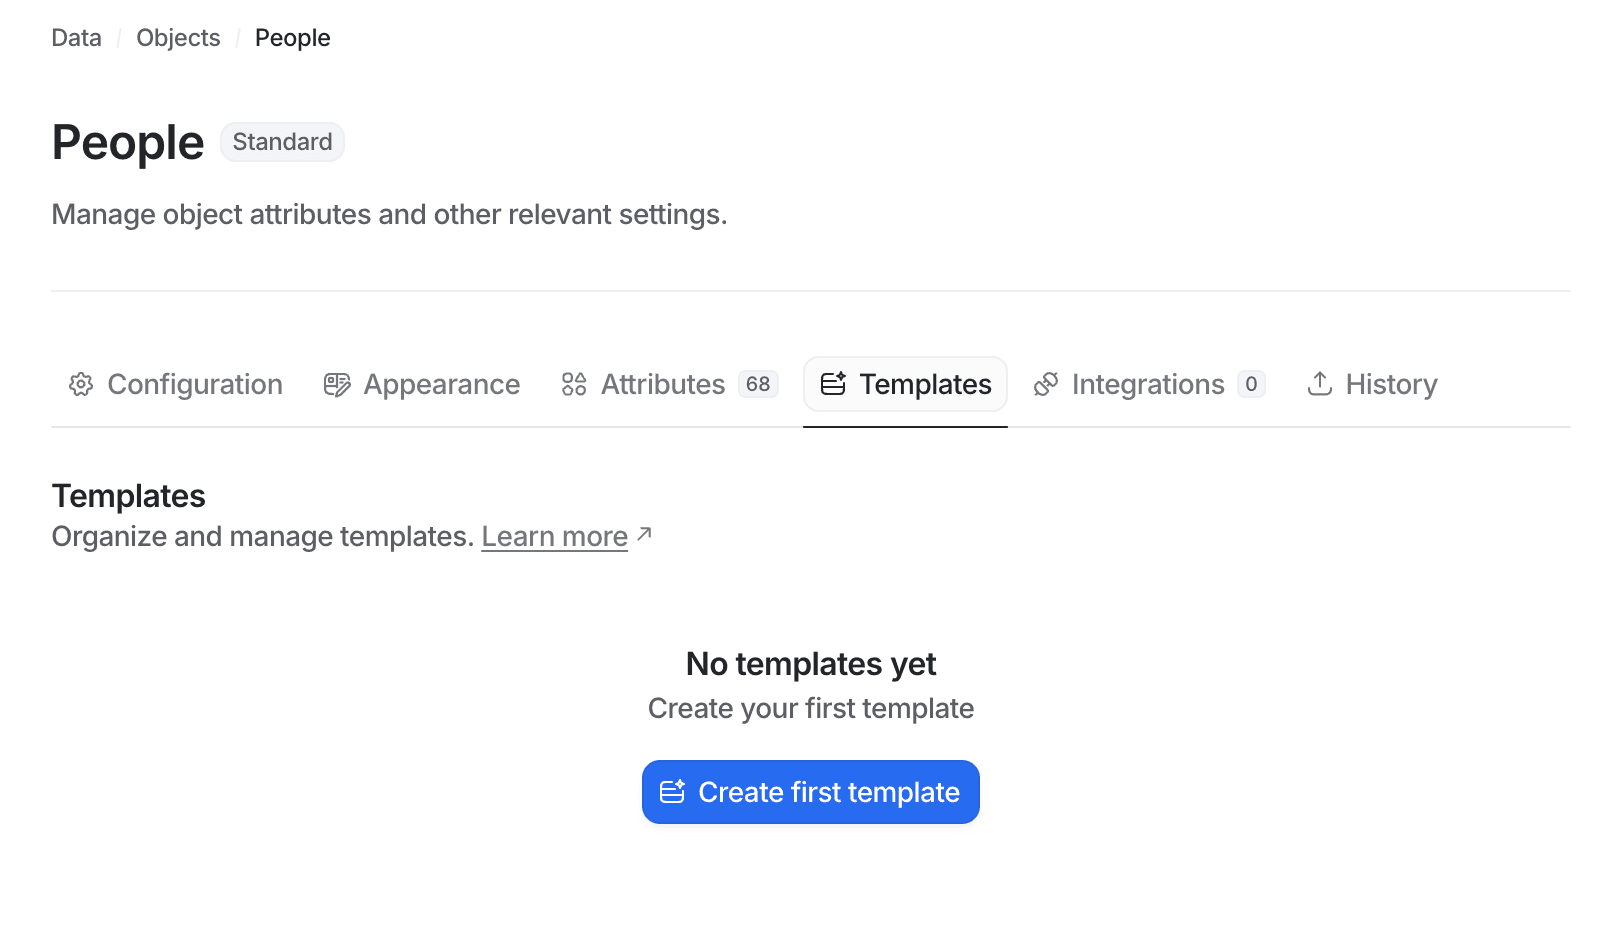Open Objects from the breadcrumb

point(178,37)
